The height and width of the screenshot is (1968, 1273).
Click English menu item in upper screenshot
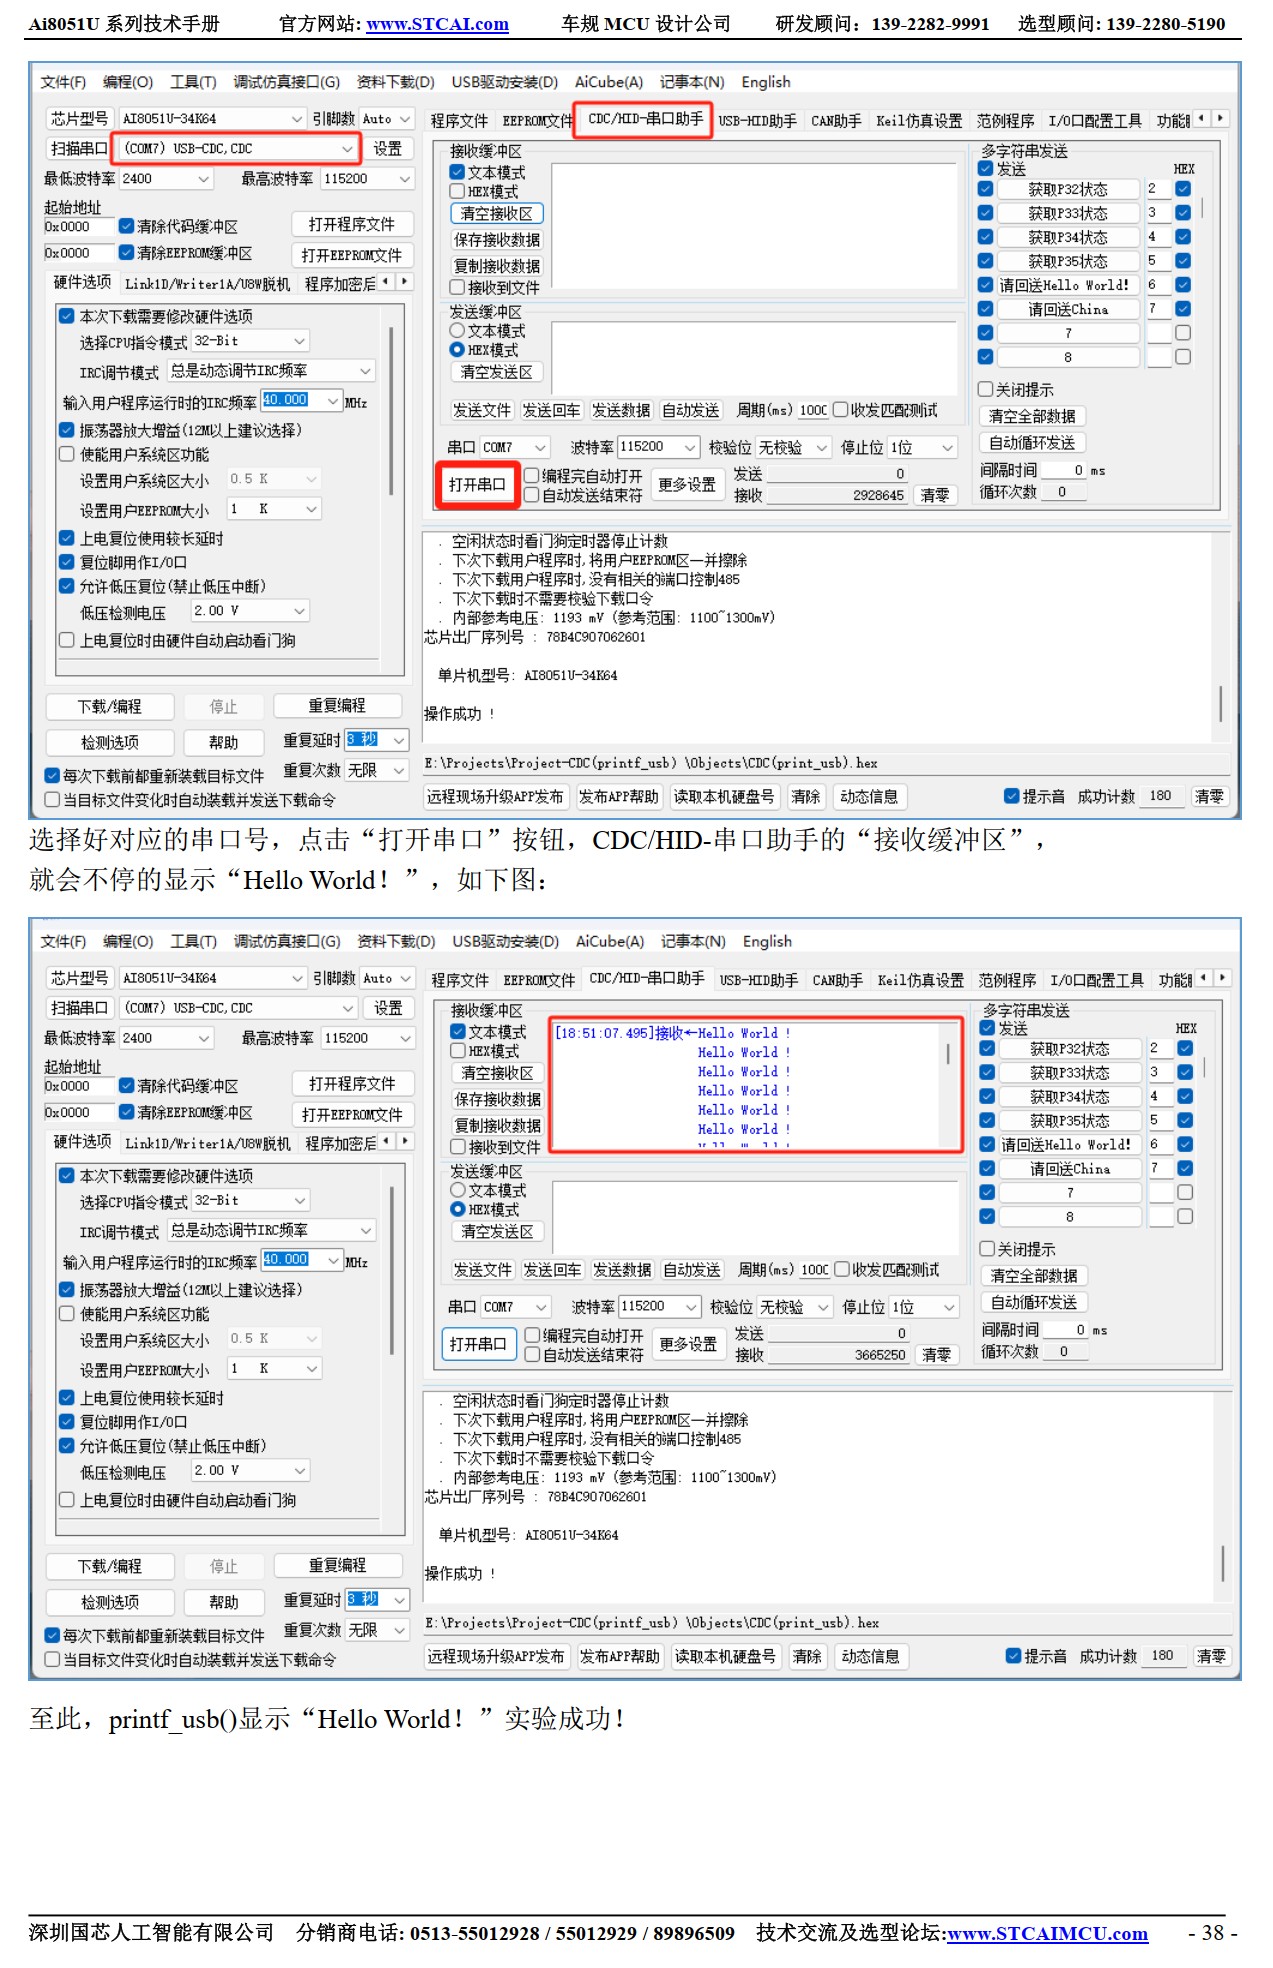(x=766, y=82)
